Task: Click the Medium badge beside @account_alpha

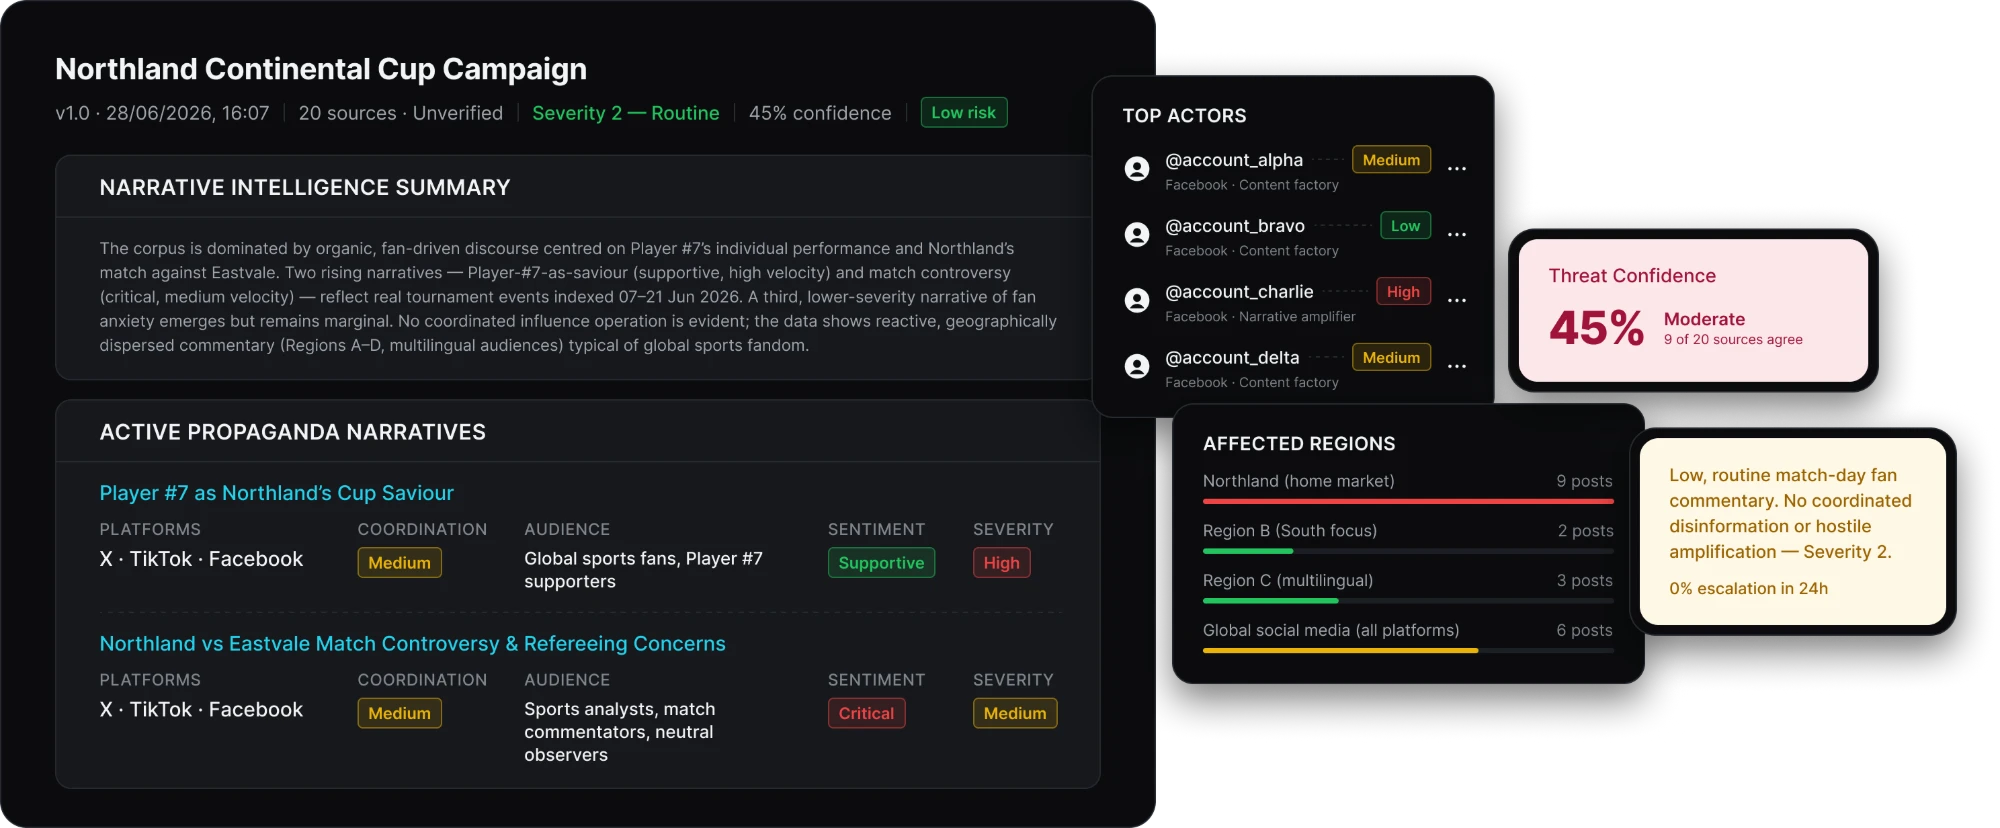Action: point(1391,160)
